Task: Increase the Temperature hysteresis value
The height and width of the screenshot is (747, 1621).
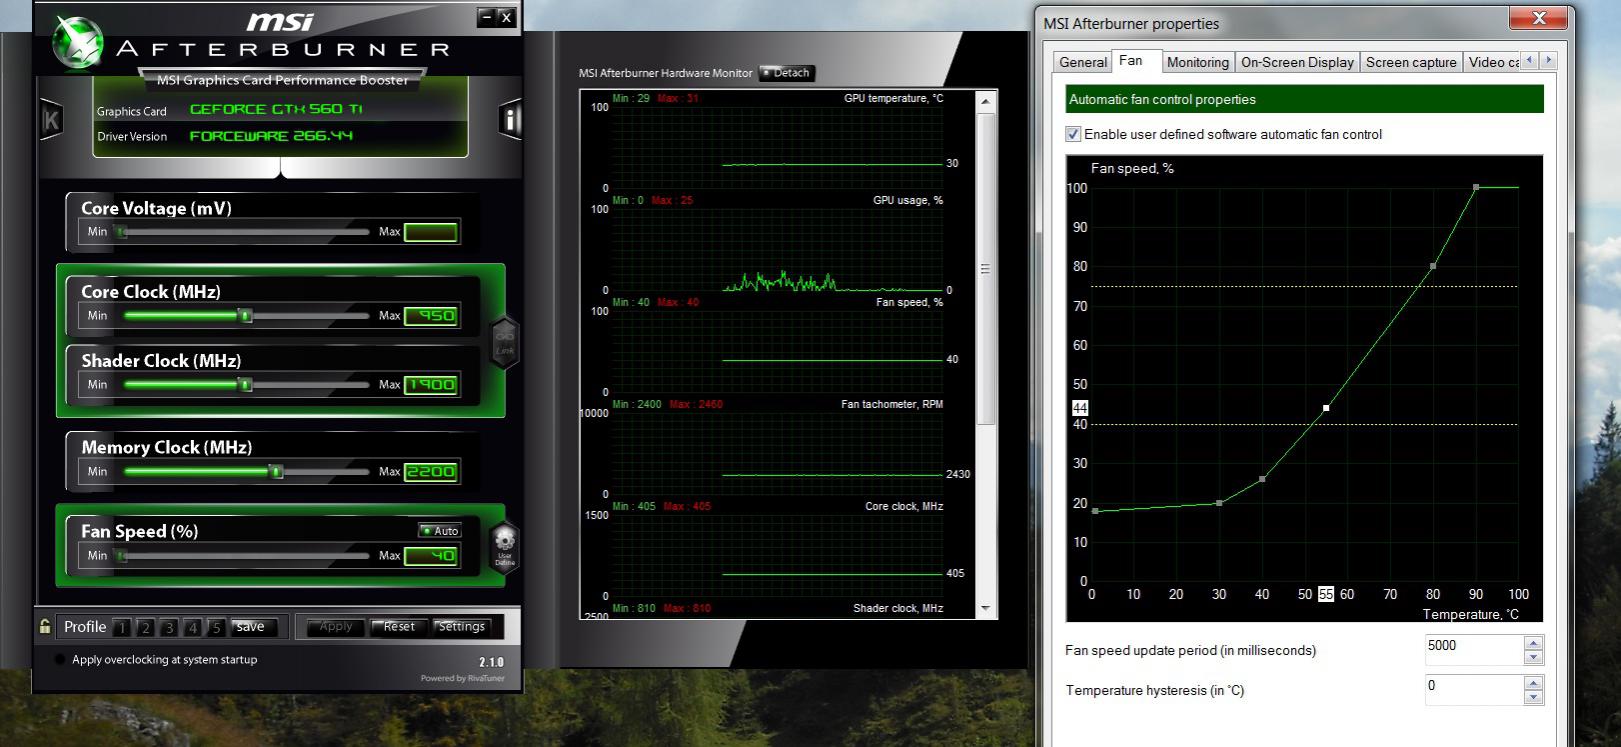Action: [1533, 682]
